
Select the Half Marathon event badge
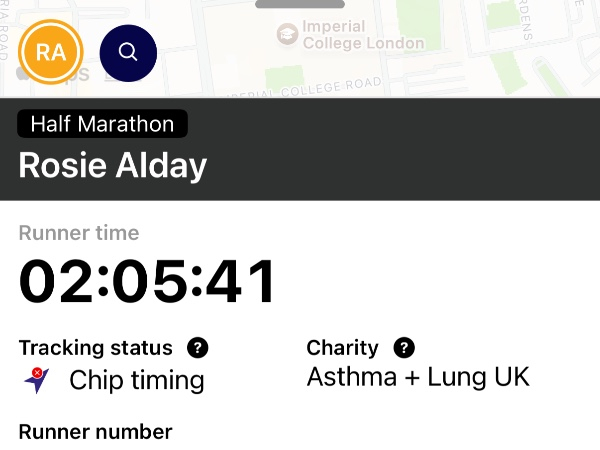(102, 124)
